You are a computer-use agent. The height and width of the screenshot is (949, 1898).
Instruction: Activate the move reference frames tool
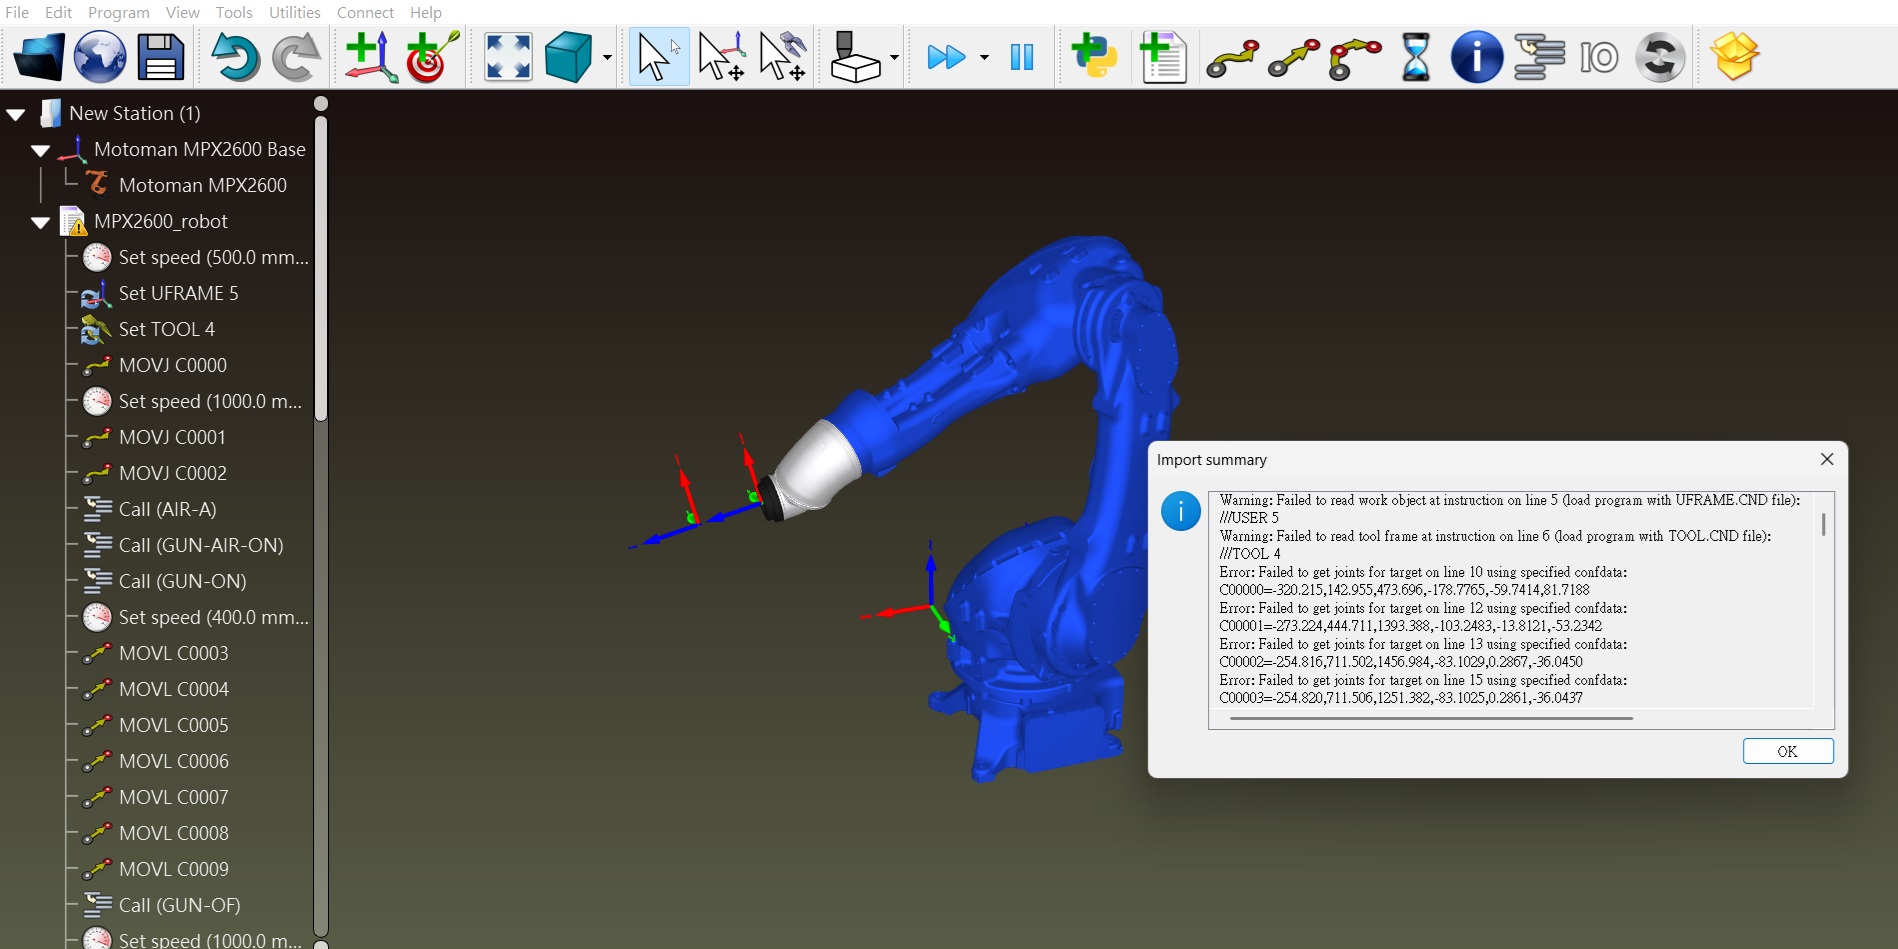(721, 57)
